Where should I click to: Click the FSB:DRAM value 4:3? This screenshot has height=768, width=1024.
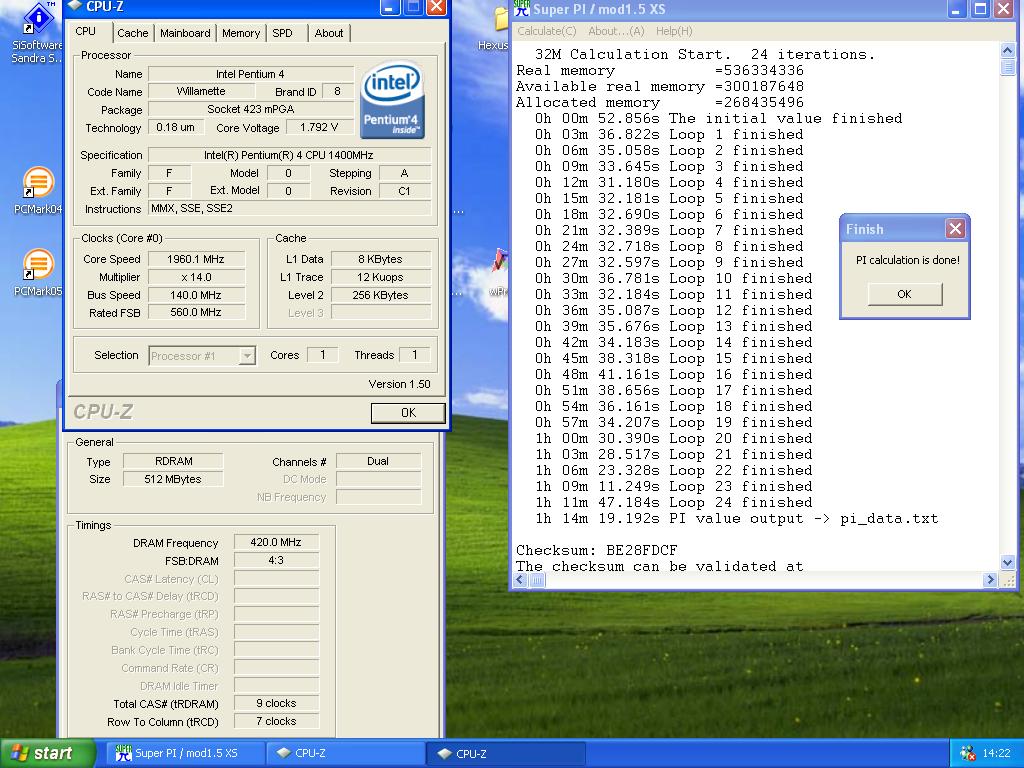coord(276,560)
